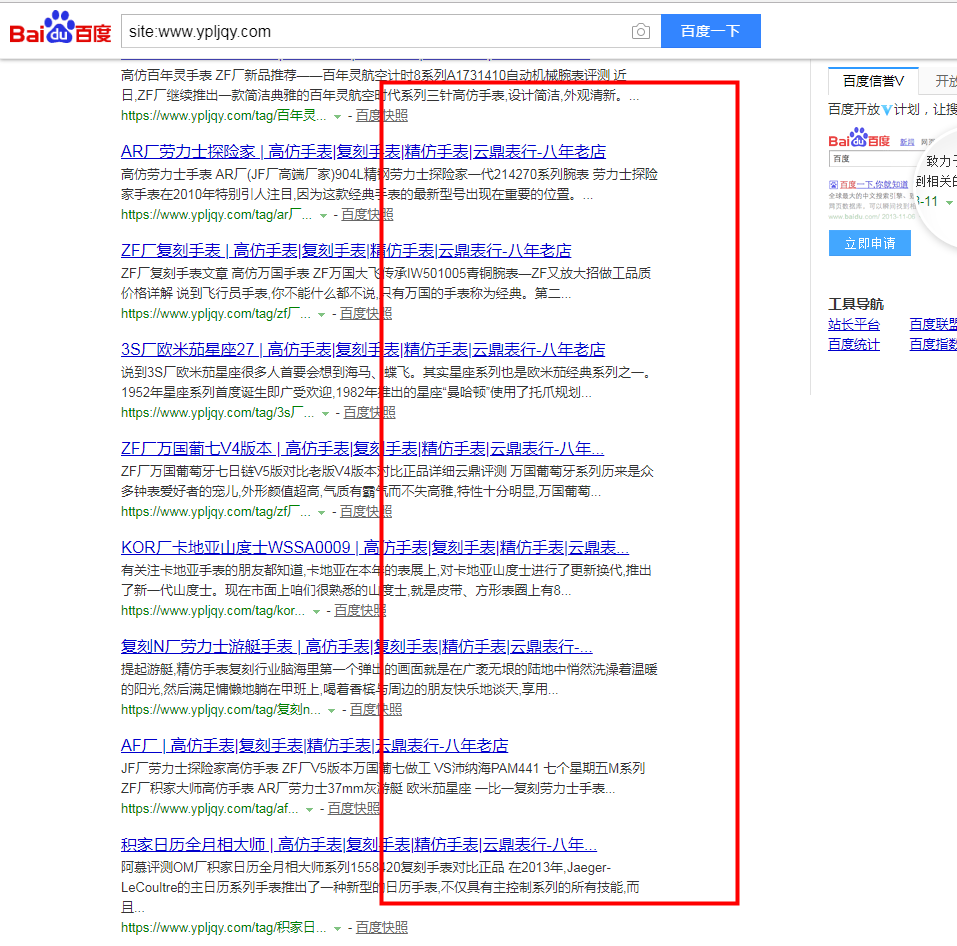Expand dropdown arrow next to tag/ar厂 URL
957x946 pixels.
point(323,215)
